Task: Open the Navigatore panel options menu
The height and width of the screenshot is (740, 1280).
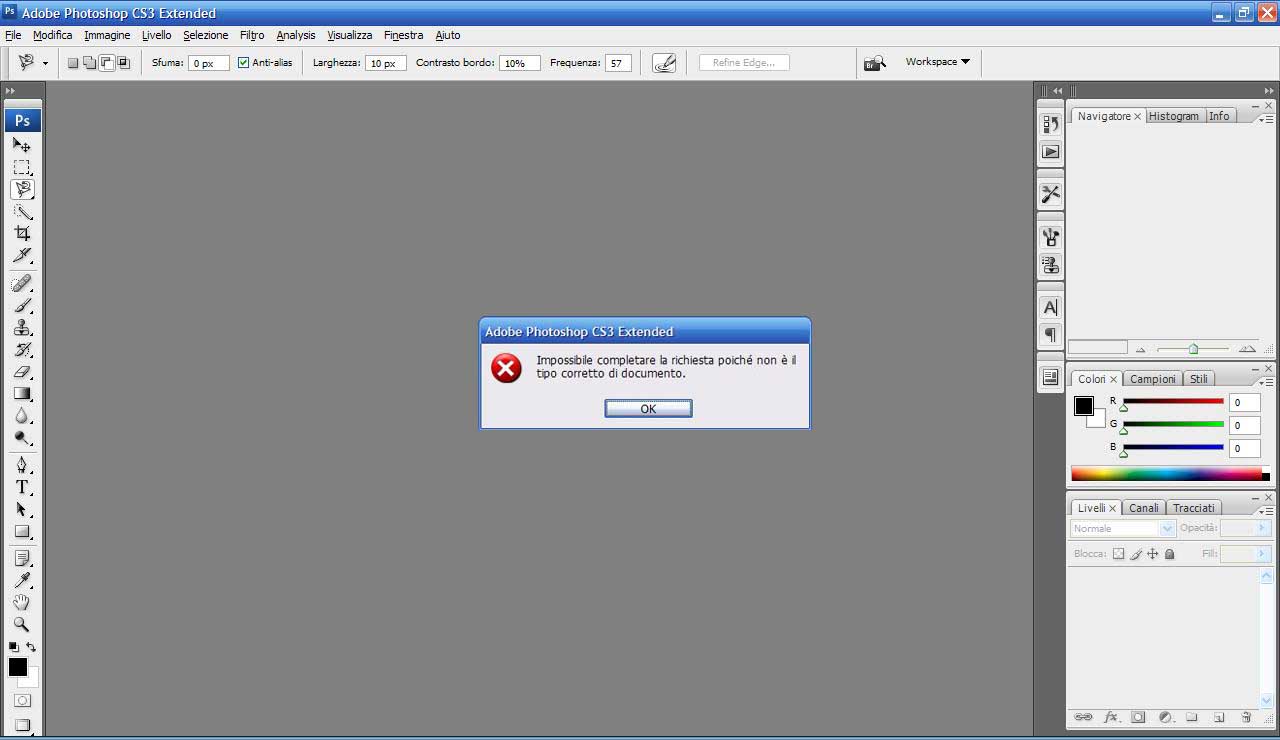Action: pos(1266,118)
